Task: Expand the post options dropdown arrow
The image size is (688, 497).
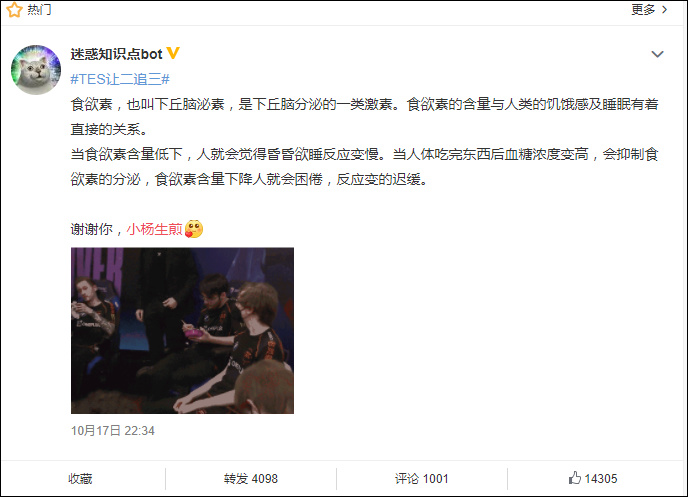Action: click(x=657, y=54)
